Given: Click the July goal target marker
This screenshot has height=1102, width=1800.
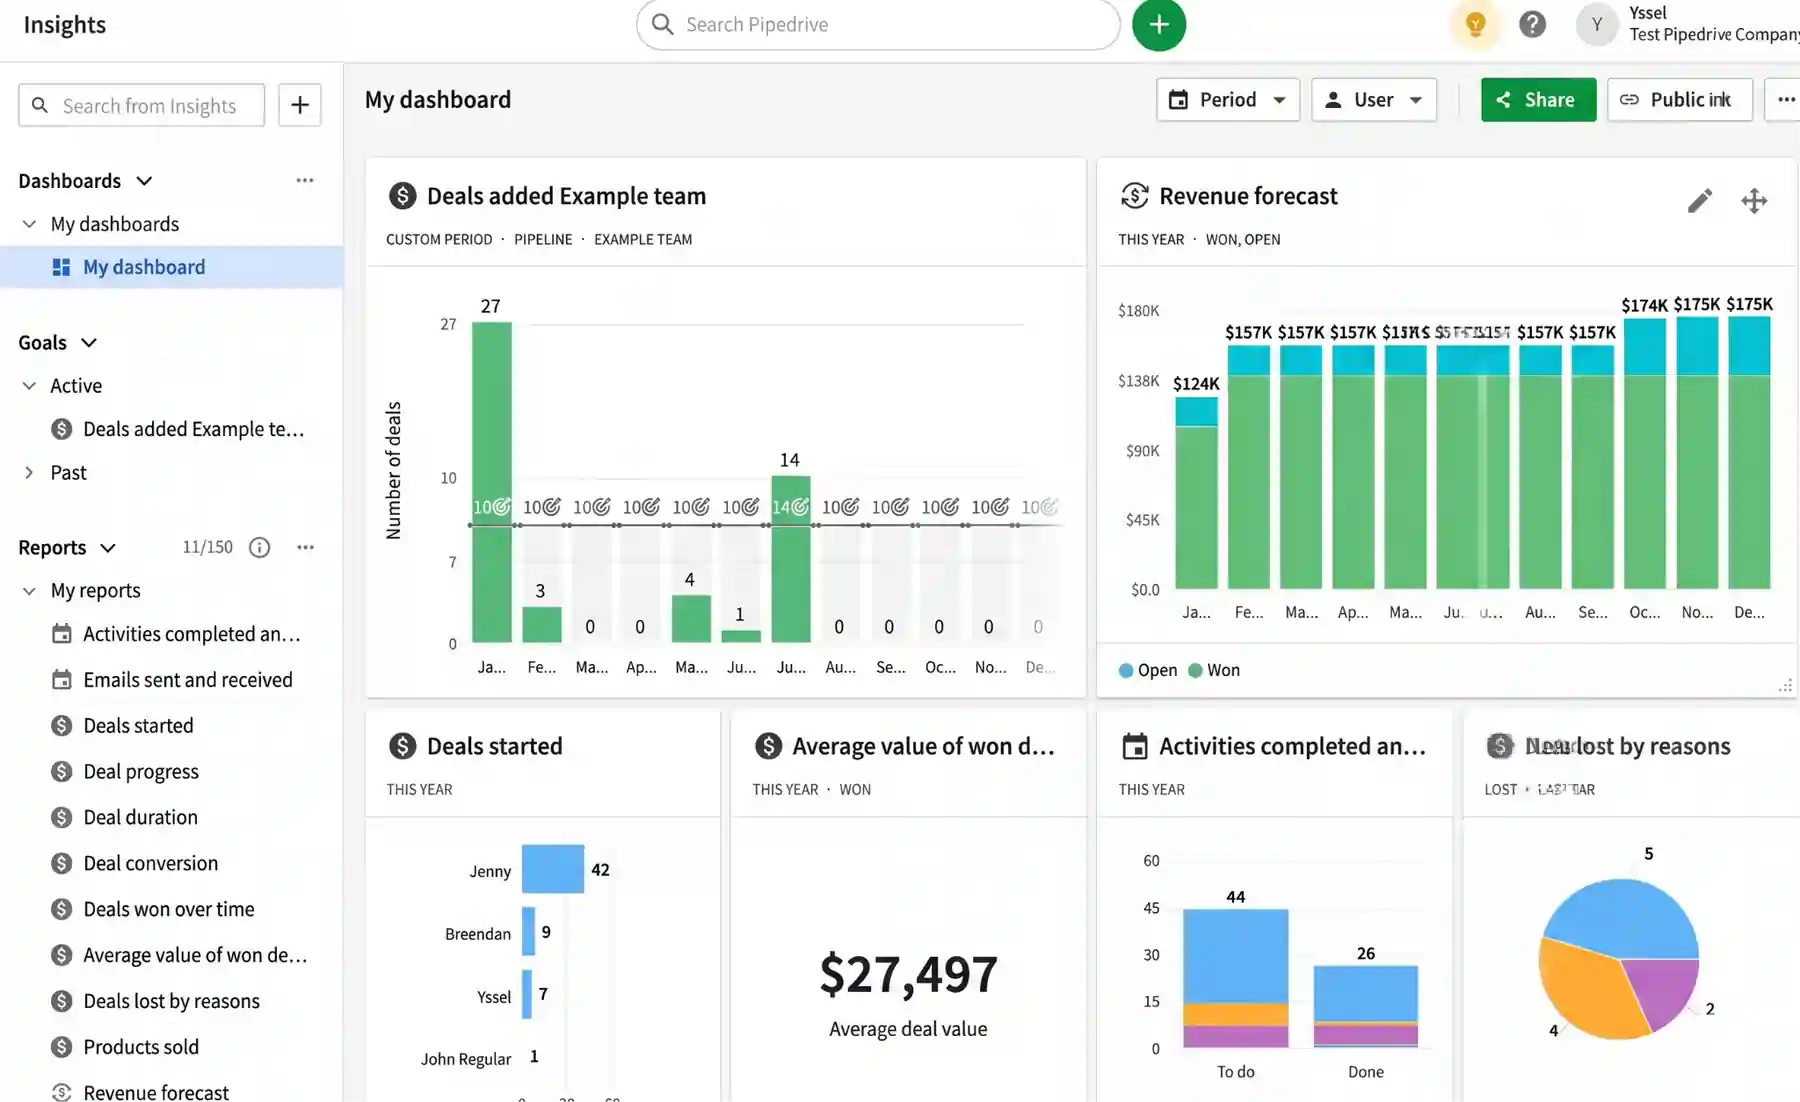Looking at the screenshot, I should point(791,507).
